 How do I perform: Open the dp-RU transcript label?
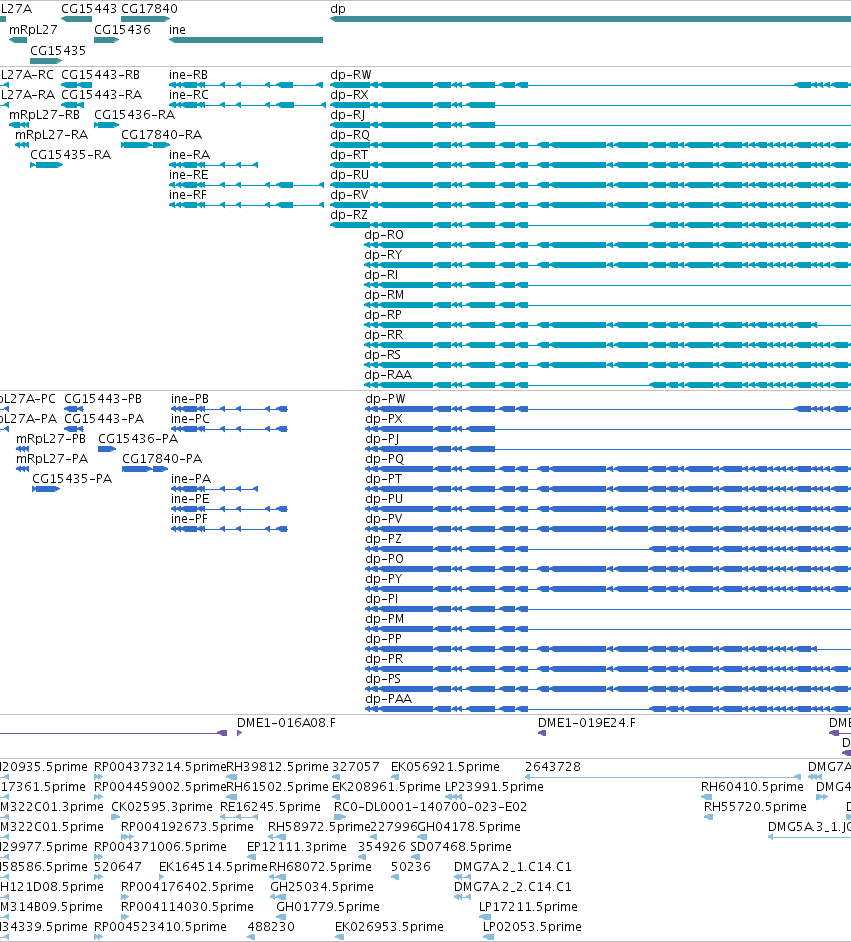point(350,175)
